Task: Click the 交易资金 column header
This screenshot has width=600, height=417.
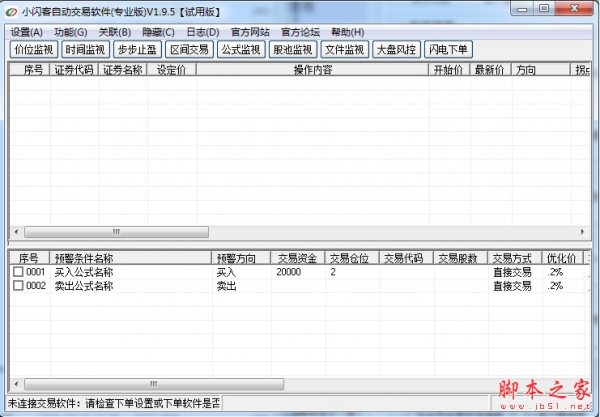Action: [x=297, y=258]
